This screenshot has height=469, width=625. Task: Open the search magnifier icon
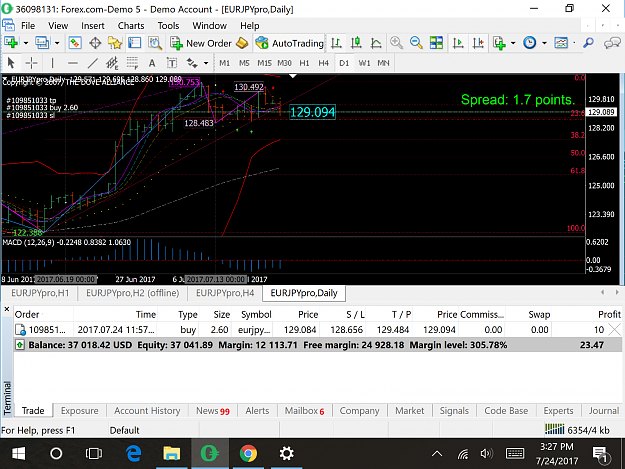588,43
